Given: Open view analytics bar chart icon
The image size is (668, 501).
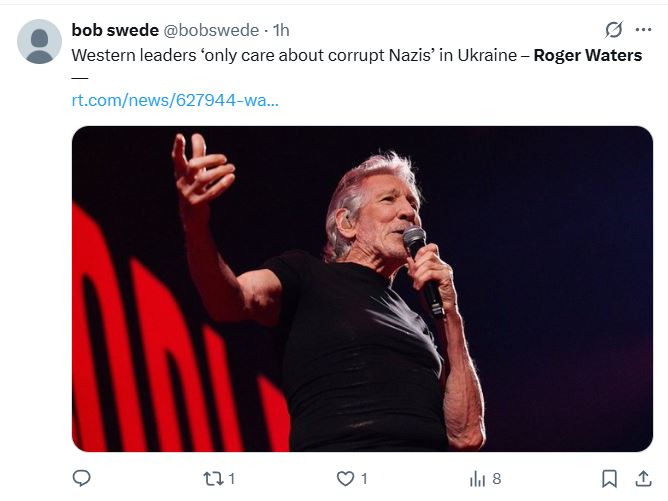Looking at the screenshot, I should (478, 479).
